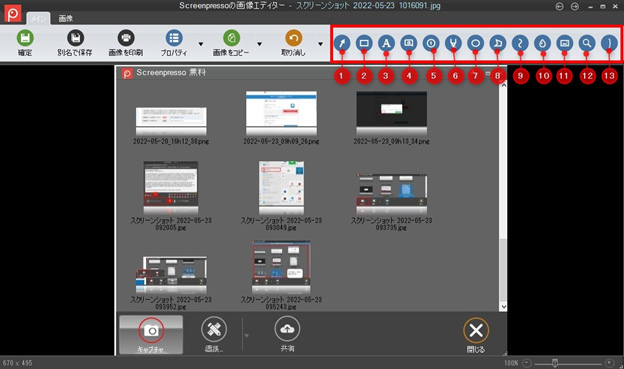Click the Screenpresso logo in the title bar
Image resolution: width=624 pixels, height=369 pixels.
point(12,14)
